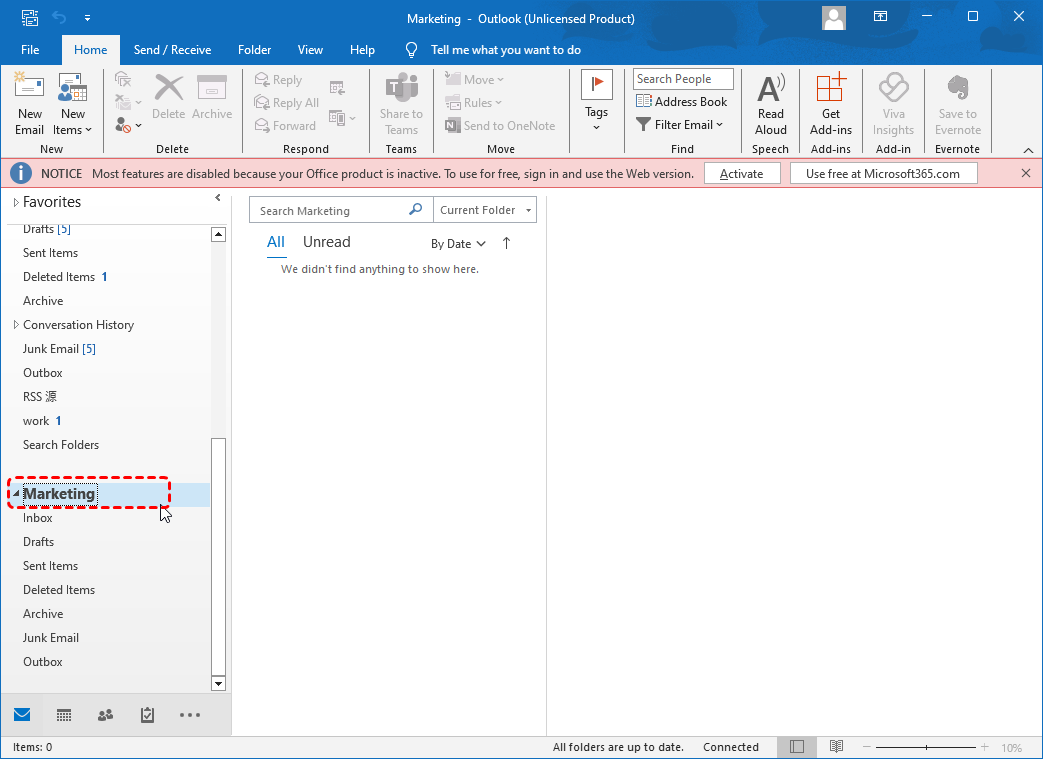The width and height of the screenshot is (1043, 759).
Task: Click the zoom slider in status bar
Action: click(926, 747)
